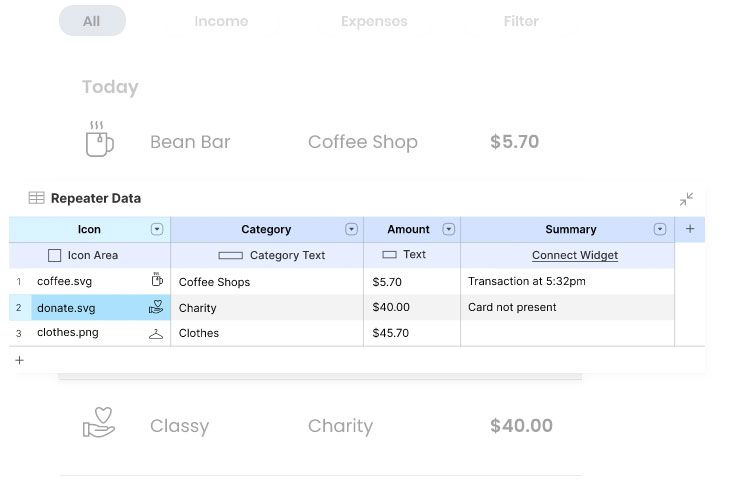This screenshot has height=502, width=730.
Task: Click the clothes hanger icon in row 3
Action: [156, 333]
